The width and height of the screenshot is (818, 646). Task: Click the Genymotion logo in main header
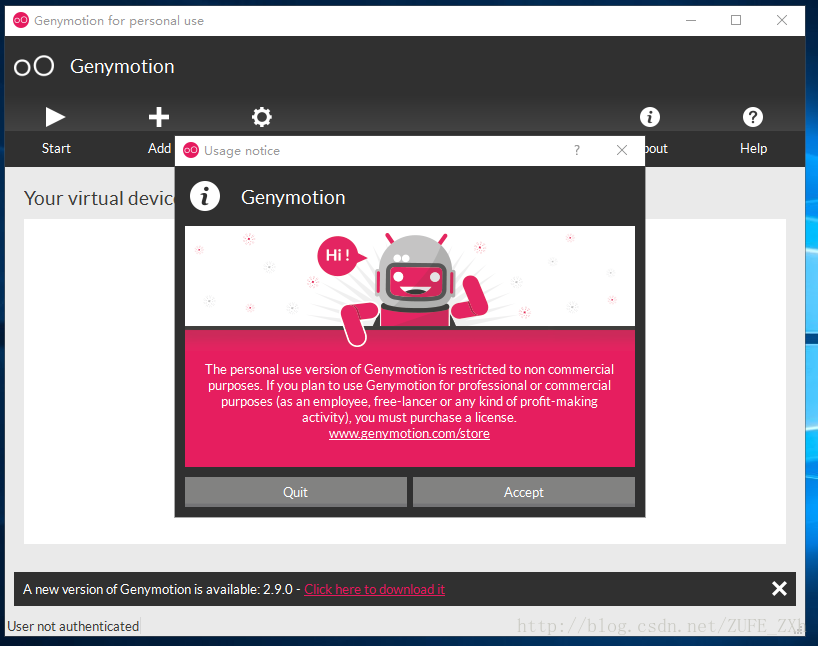[34, 66]
